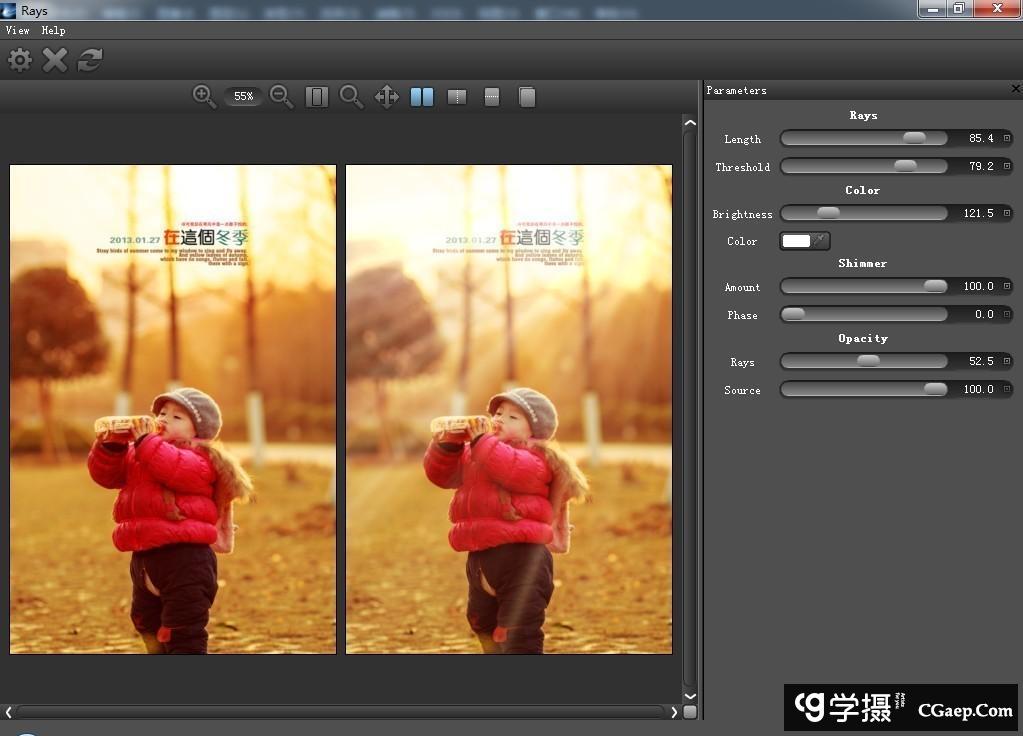Toggle side-by-side comparison view

[422, 97]
